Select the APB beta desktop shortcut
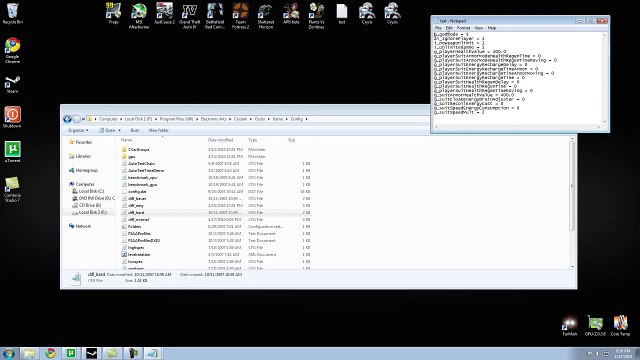This screenshot has height=360, width=640. (291, 13)
